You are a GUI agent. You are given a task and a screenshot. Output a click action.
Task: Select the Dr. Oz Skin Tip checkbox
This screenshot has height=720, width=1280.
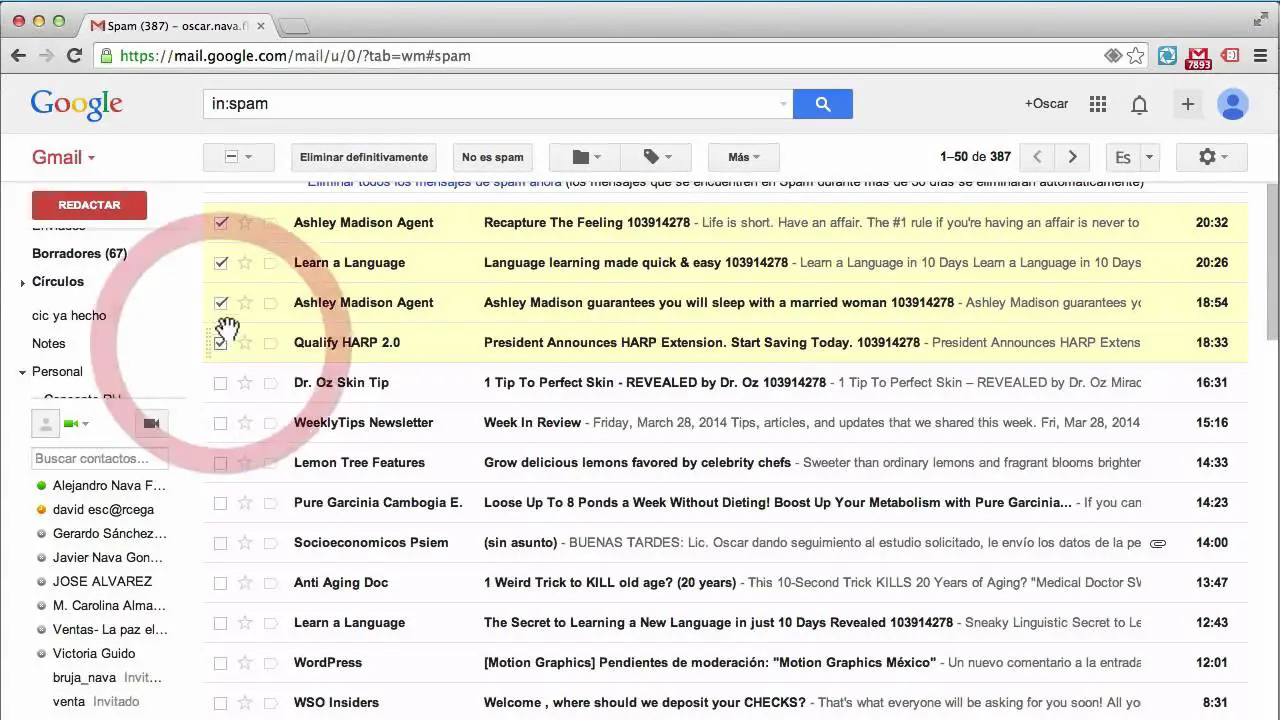point(220,383)
